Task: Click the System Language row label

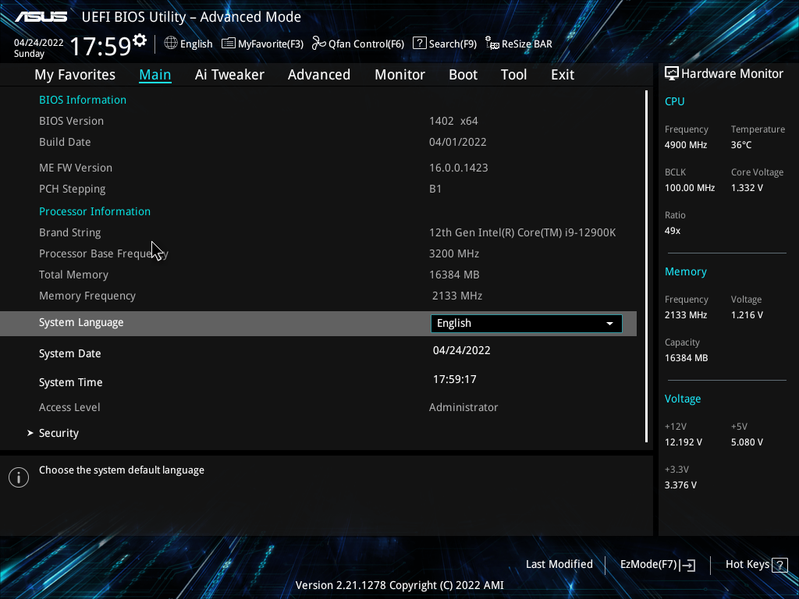Action: click(81, 323)
